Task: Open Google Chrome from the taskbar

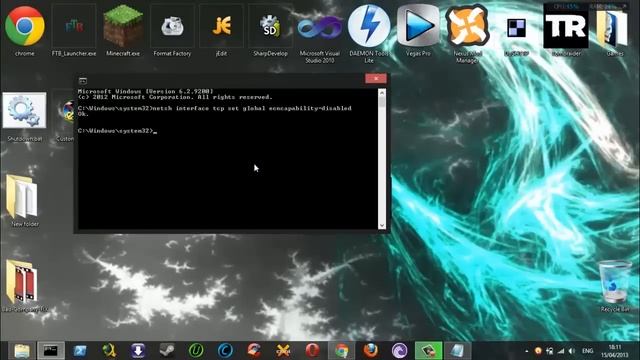Action: pyautogui.click(x=342, y=351)
